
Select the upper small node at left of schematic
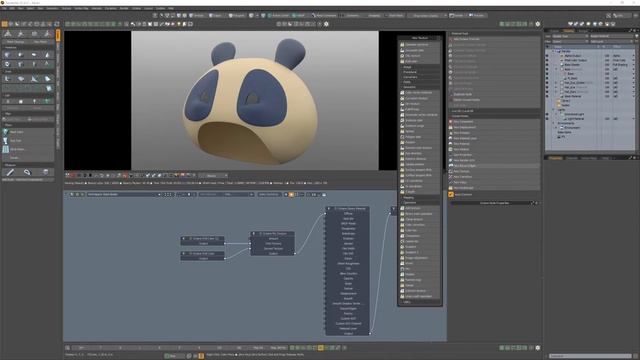point(203,238)
